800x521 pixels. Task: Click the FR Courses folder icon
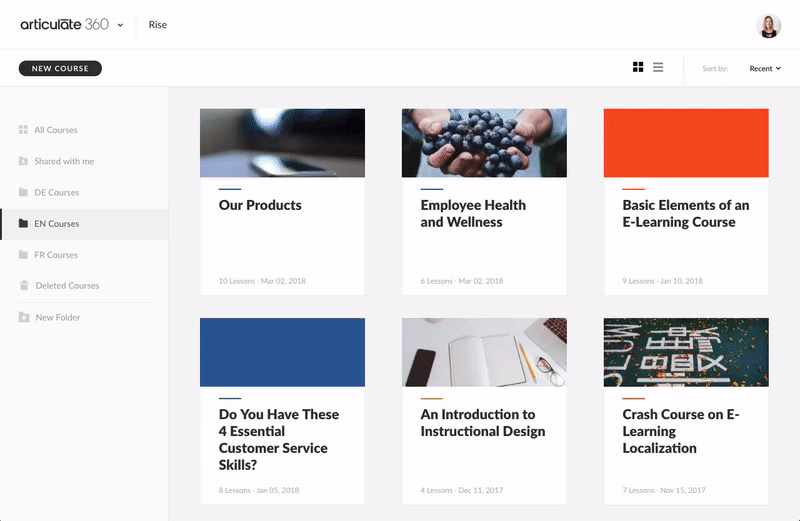click(x=23, y=255)
